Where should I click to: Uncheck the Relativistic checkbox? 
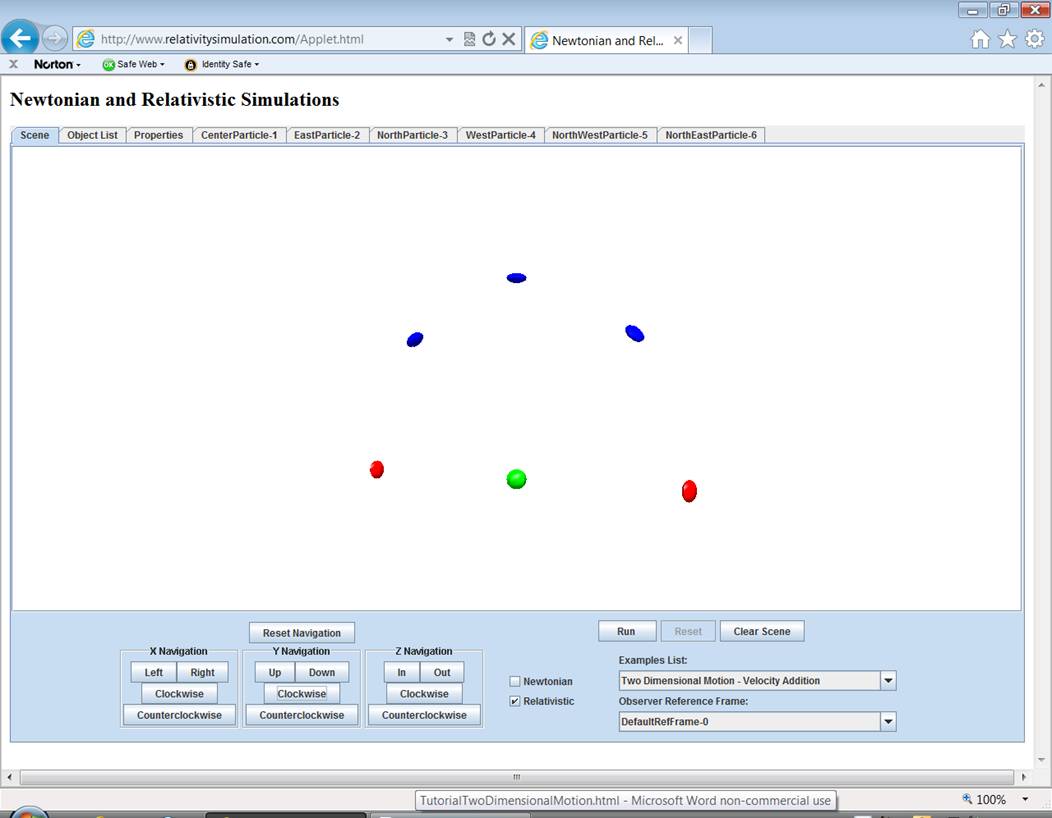tap(515, 701)
